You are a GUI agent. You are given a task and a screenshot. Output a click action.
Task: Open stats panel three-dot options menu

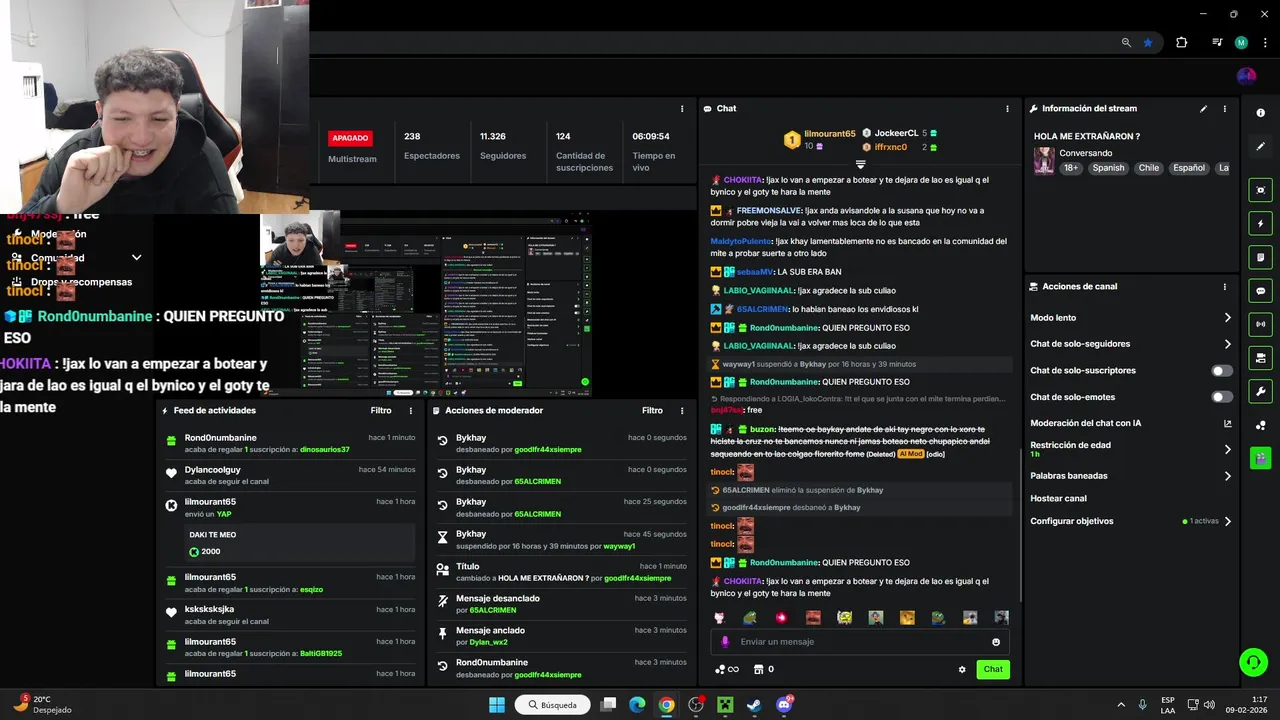[682, 108]
